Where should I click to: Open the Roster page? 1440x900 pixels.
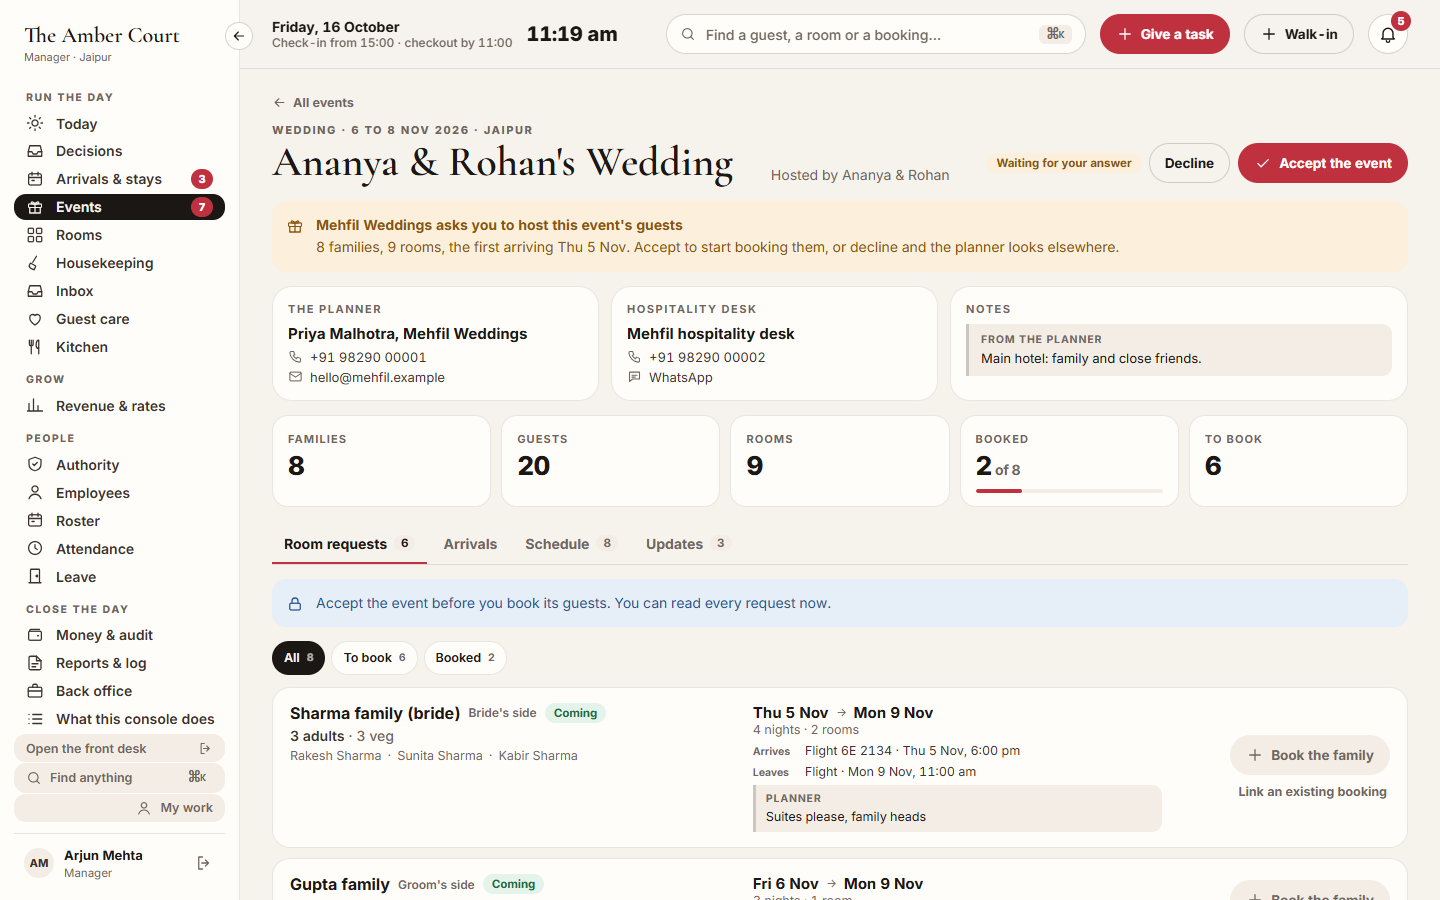point(119,521)
